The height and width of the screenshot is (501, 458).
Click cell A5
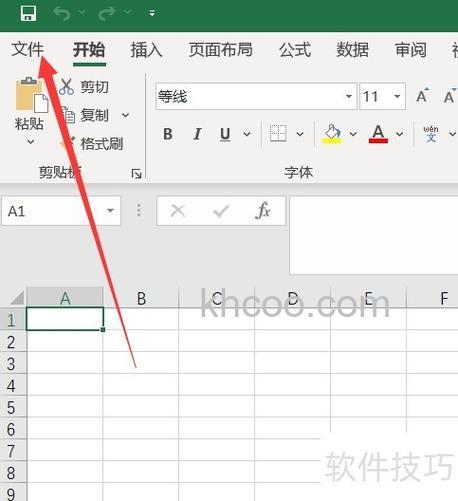coord(65,407)
